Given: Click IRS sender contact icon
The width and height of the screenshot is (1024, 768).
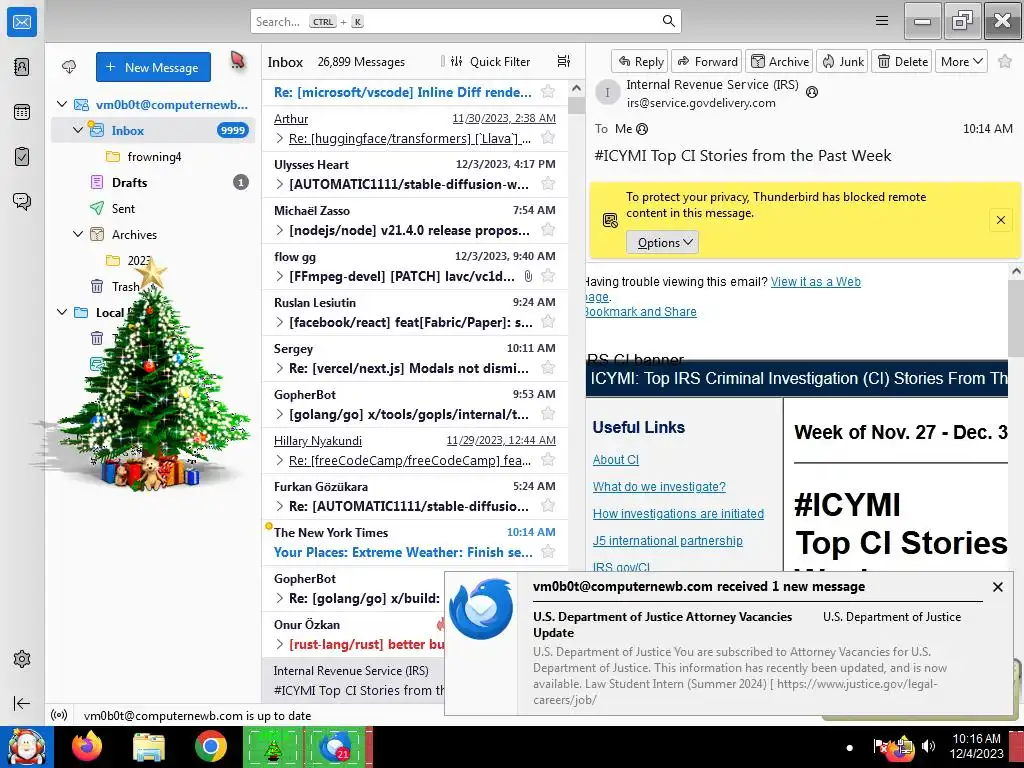Looking at the screenshot, I should click(x=812, y=92).
